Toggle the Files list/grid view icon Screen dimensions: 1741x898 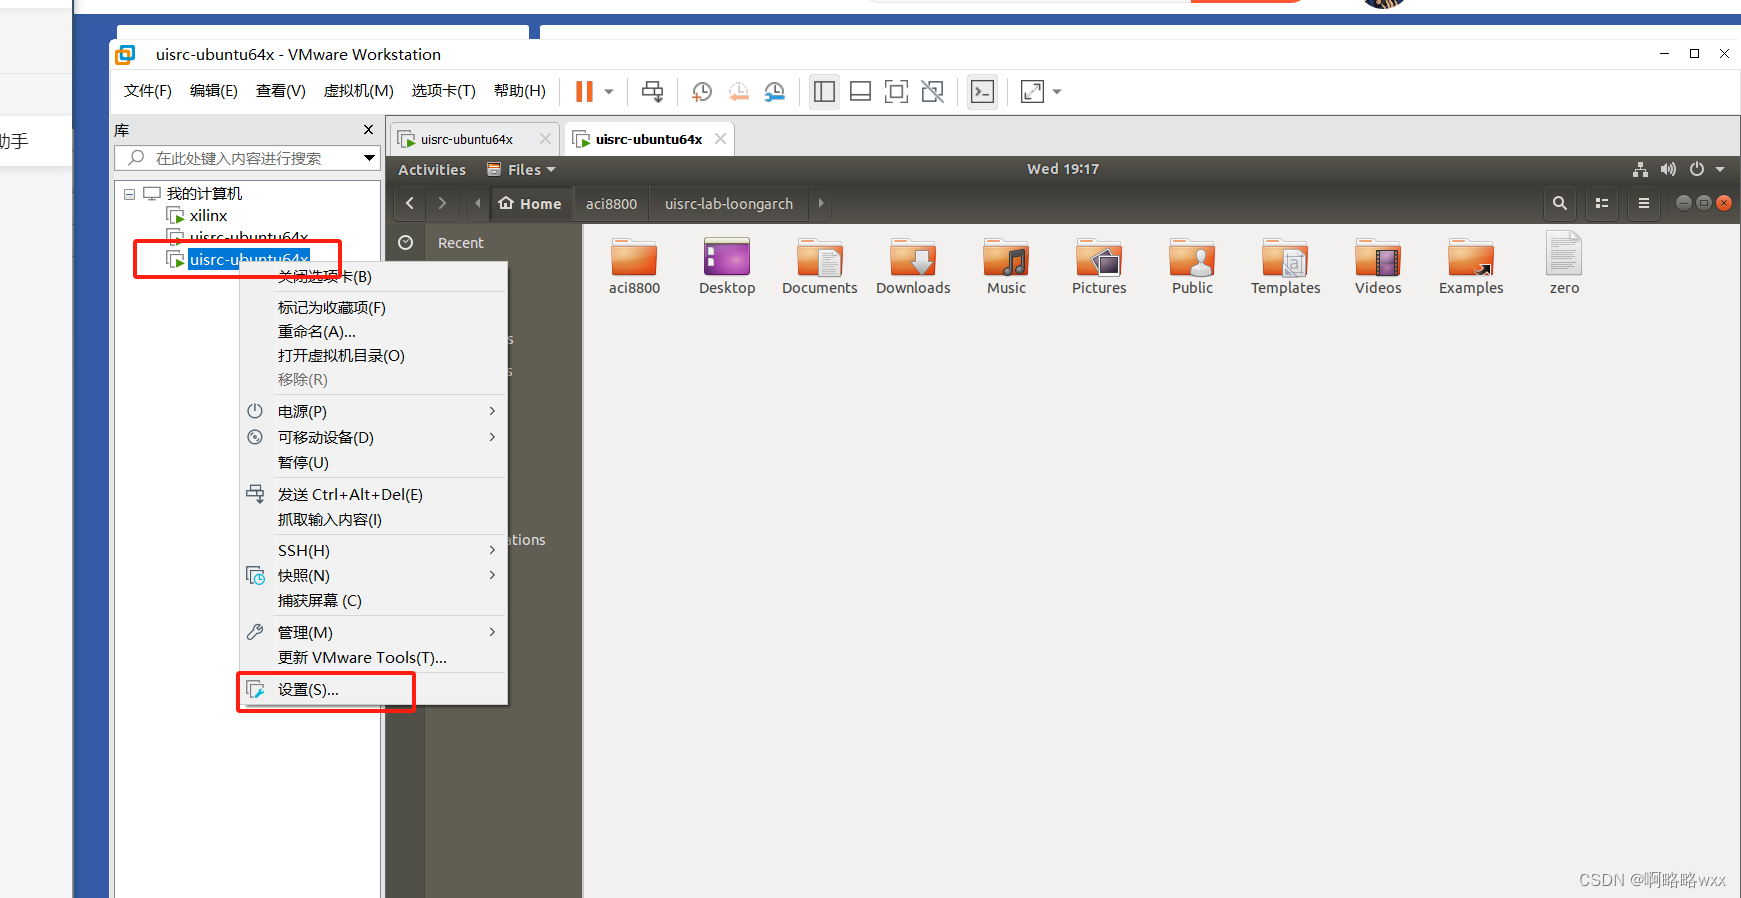pyautogui.click(x=1602, y=203)
